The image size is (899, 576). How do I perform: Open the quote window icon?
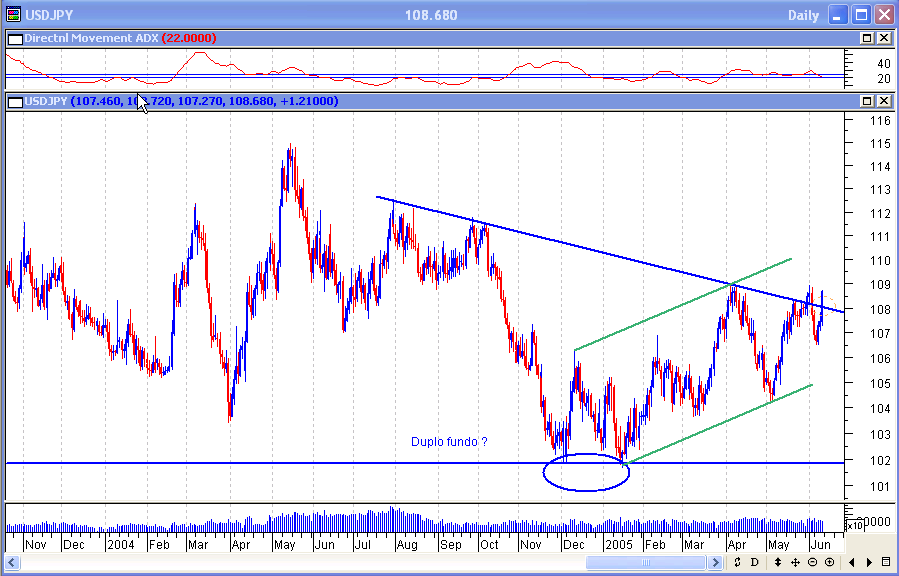pyautogui.click(x=886, y=563)
